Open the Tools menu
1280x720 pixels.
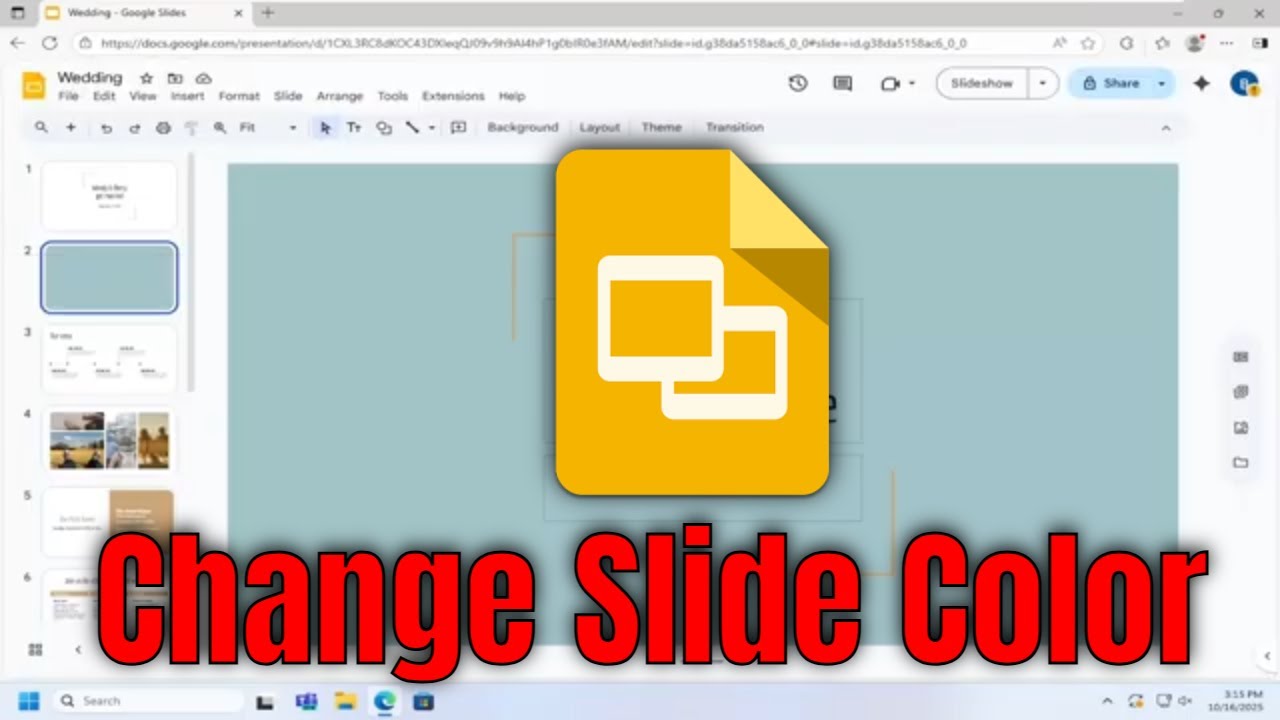(x=393, y=96)
